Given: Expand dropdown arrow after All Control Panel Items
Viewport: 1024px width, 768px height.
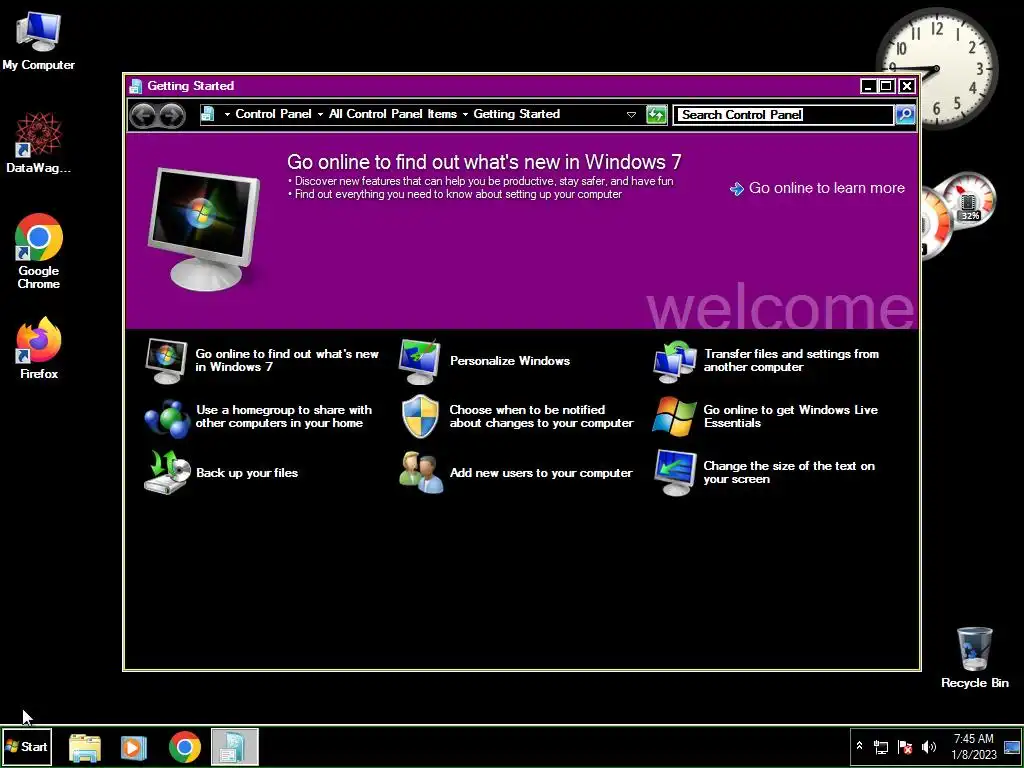Looking at the screenshot, I should pyautogui.click(x=466, y=115).
